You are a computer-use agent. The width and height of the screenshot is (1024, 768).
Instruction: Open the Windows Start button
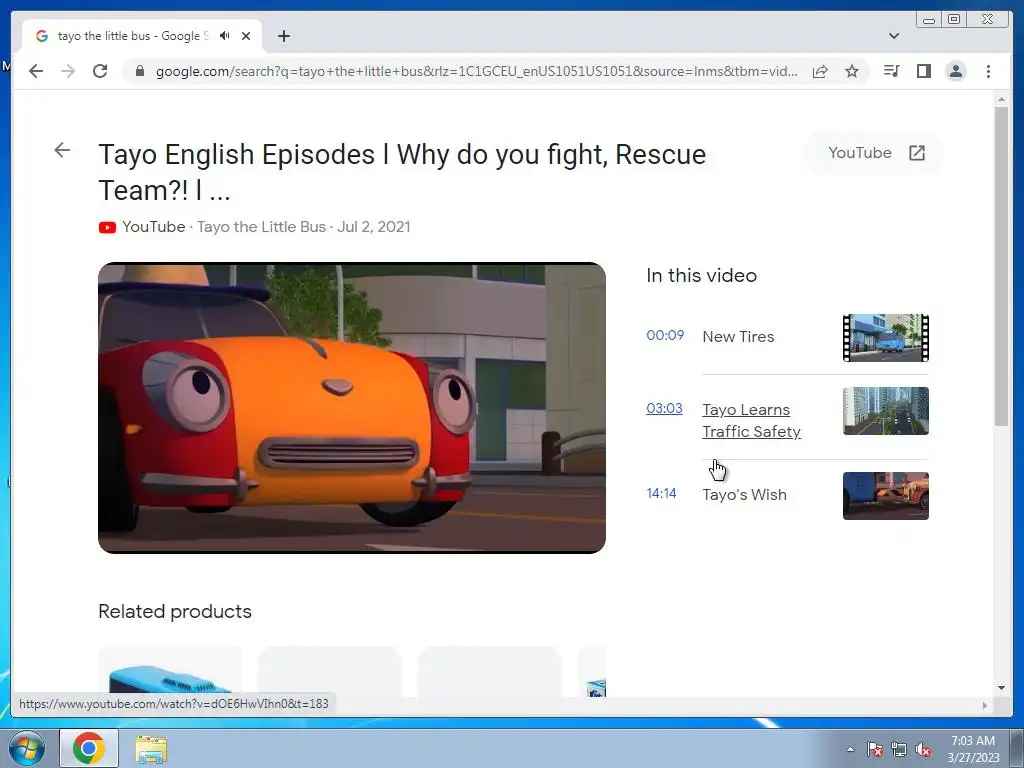(x=27, y=748)
